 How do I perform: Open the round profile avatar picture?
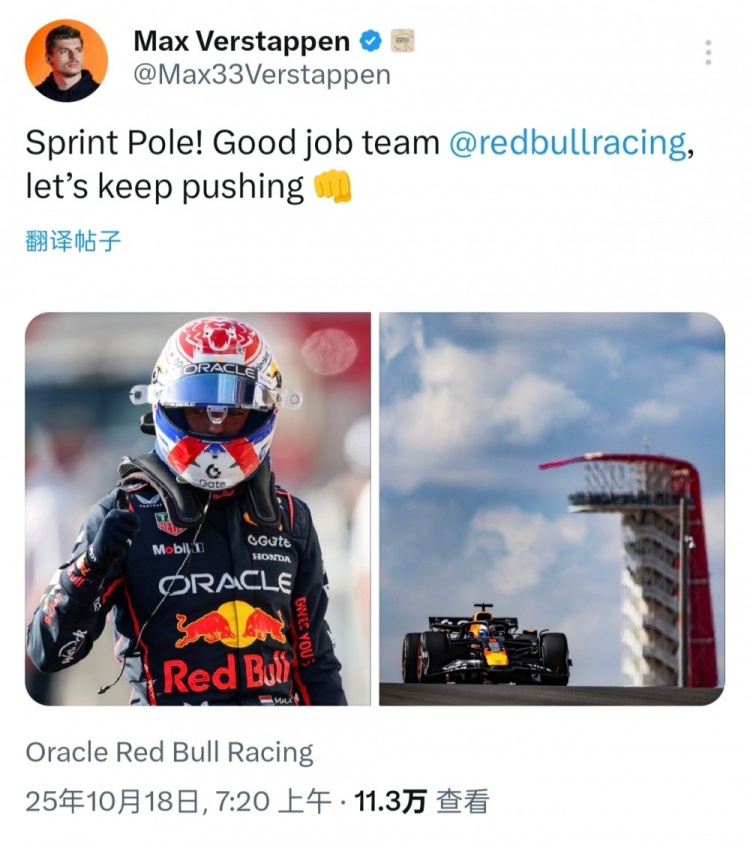(x=66, y=60)
